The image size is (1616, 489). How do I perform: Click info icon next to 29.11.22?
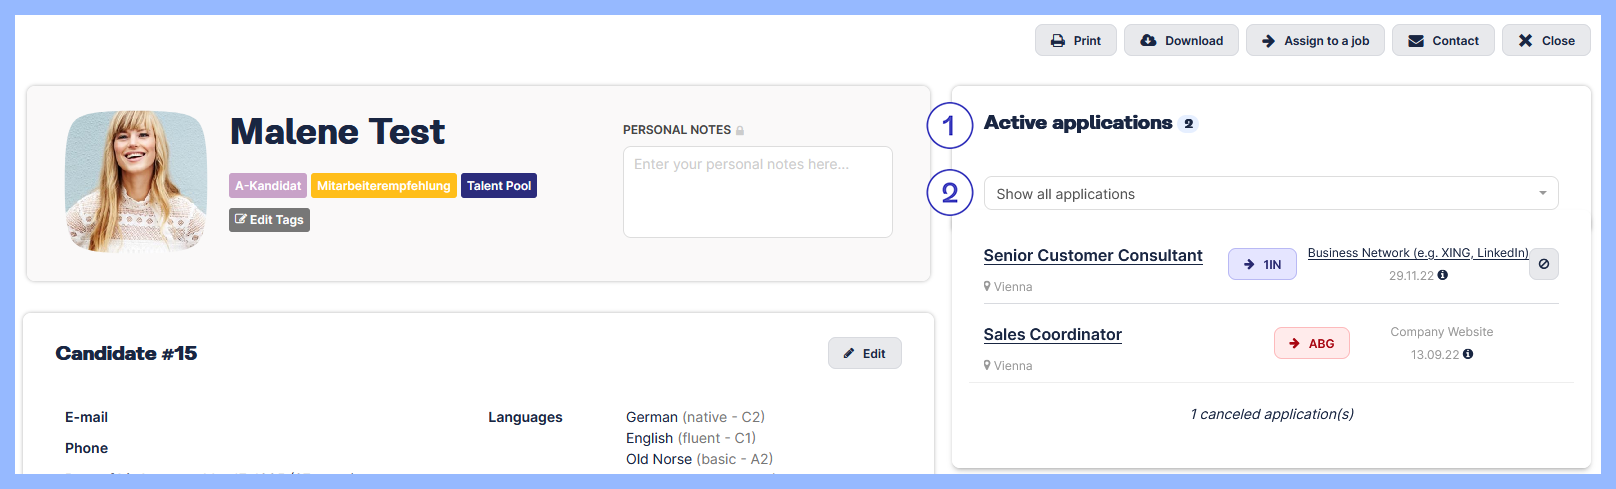[1443, 275]
